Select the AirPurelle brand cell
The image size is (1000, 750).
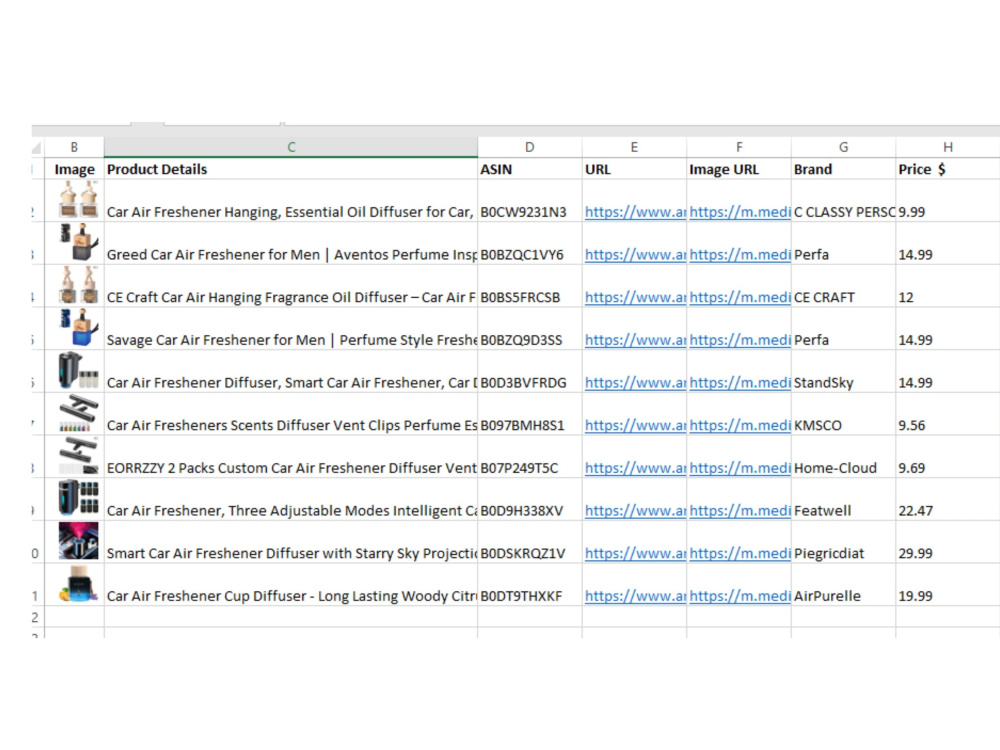(843, 585)
